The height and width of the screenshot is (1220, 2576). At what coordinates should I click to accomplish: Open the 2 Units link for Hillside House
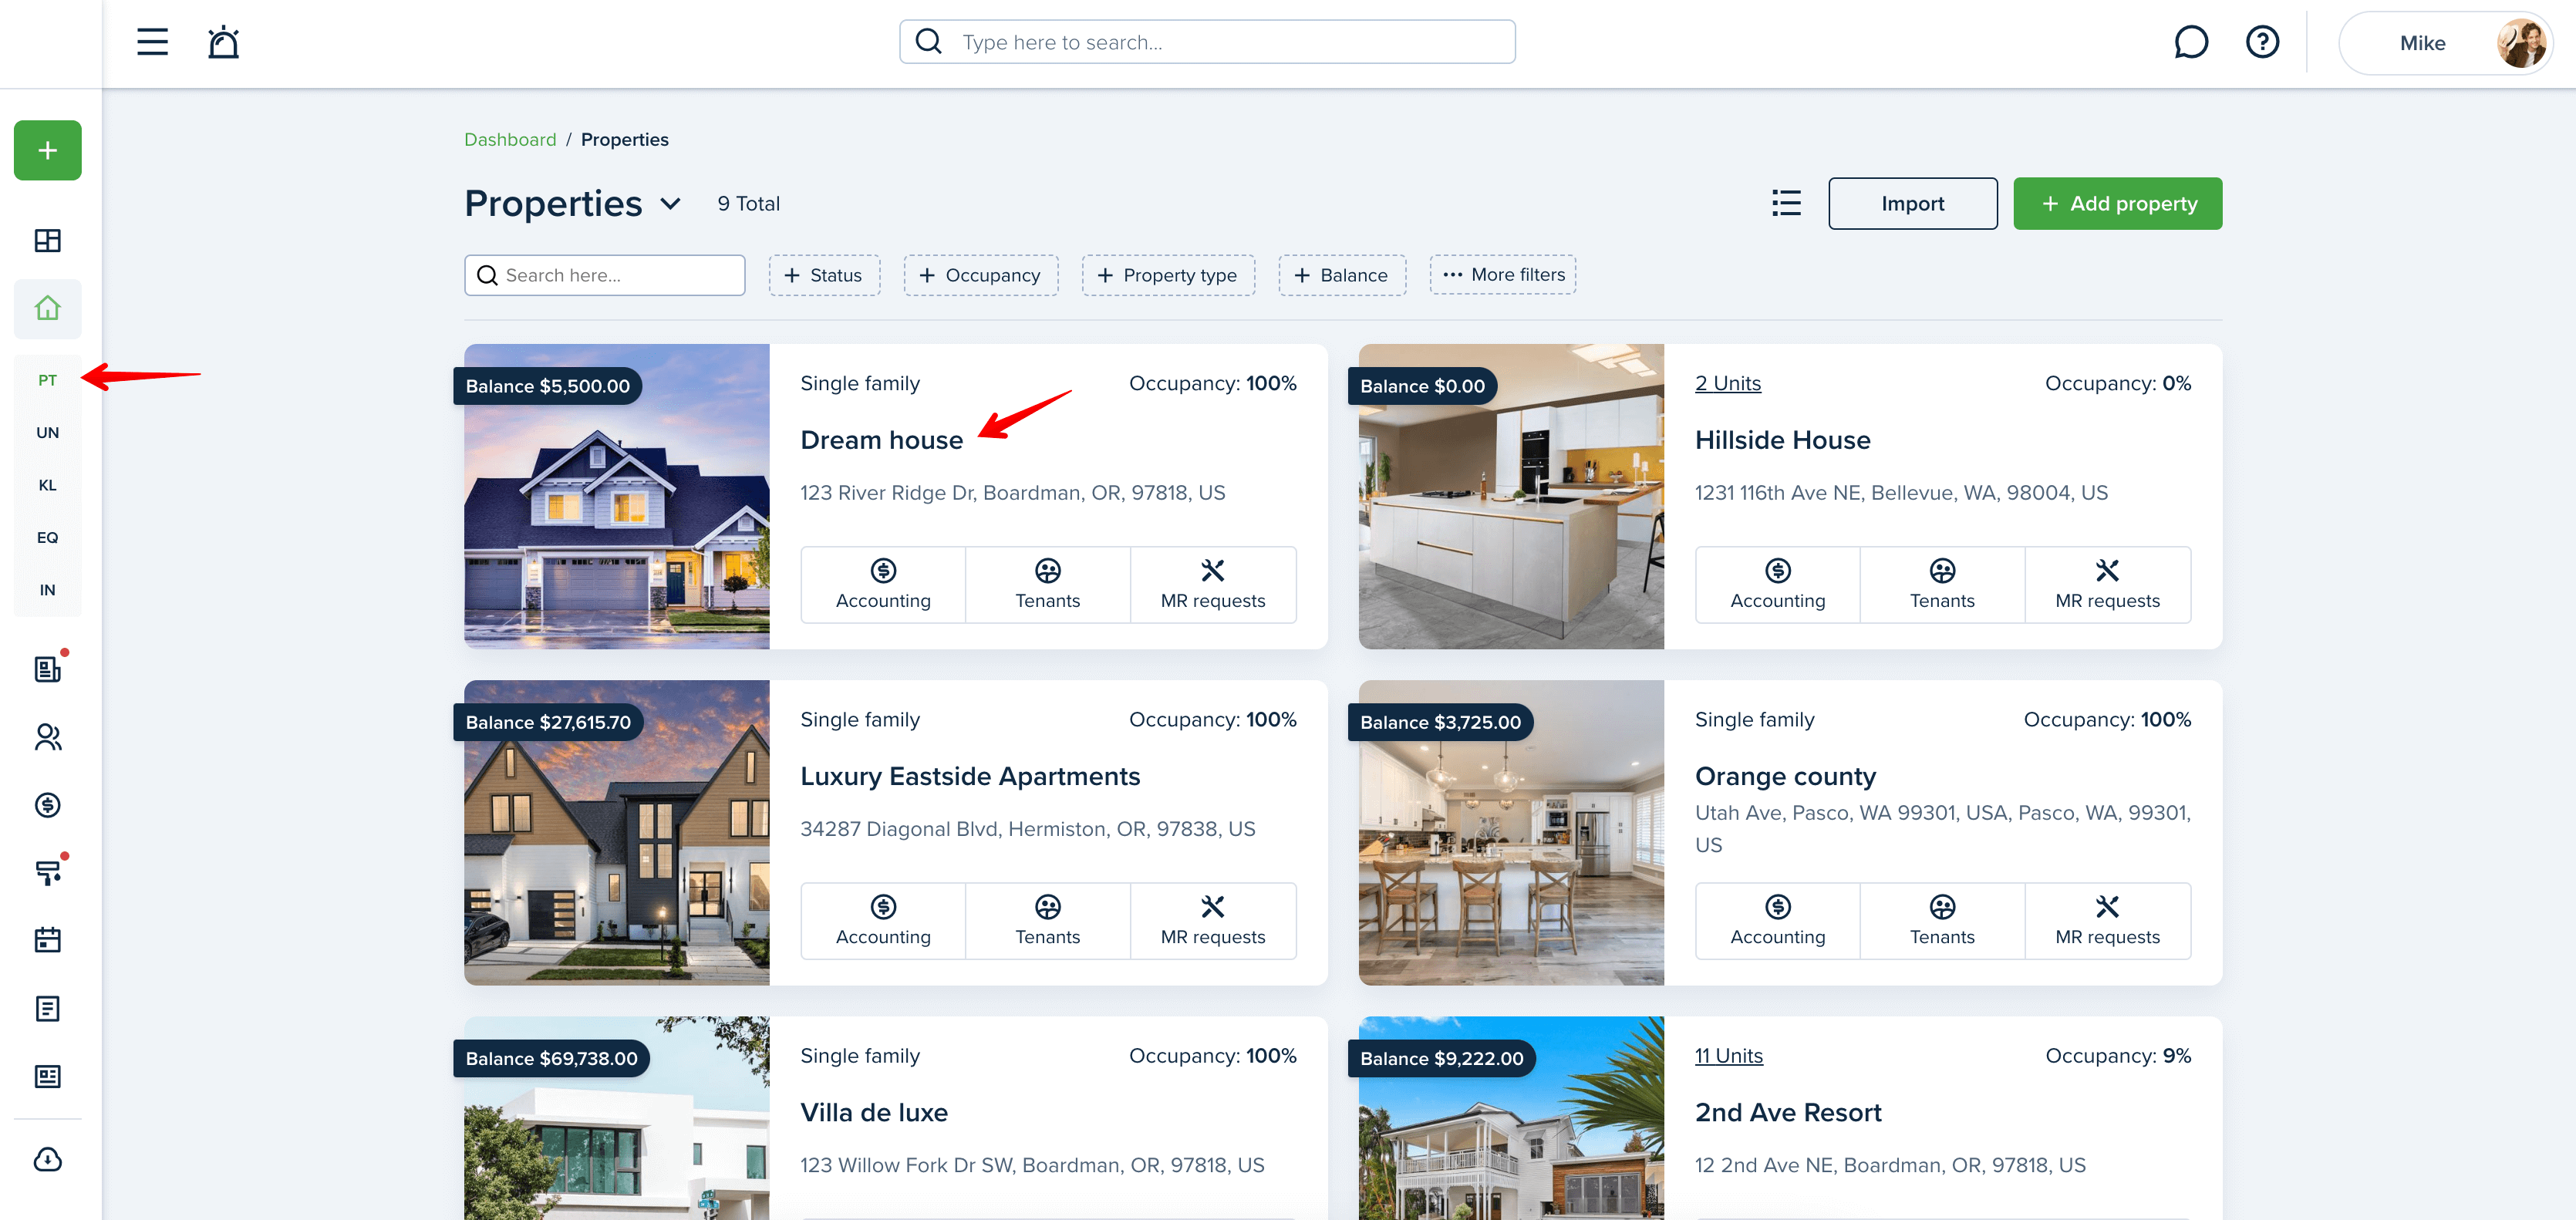pyautogui.click(x=1727, y=383)
